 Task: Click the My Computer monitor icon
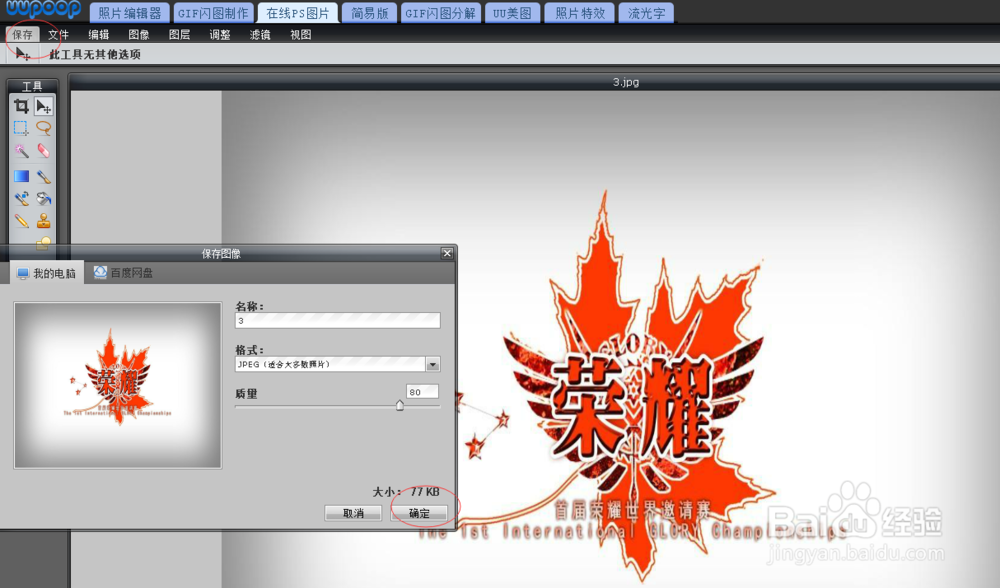[x=23, y=274]
